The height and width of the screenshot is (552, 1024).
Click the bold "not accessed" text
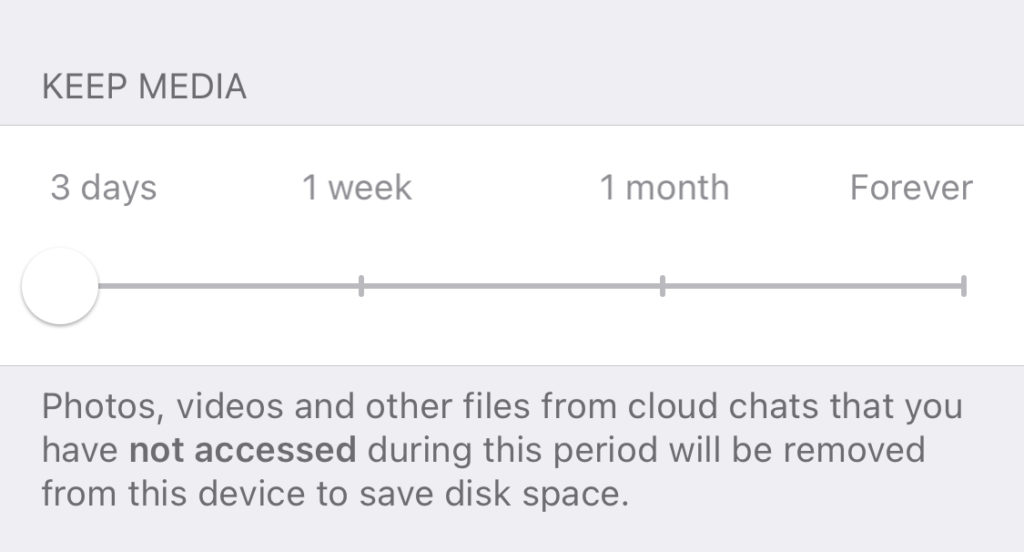pyautogui.click(x=242, y=450)
